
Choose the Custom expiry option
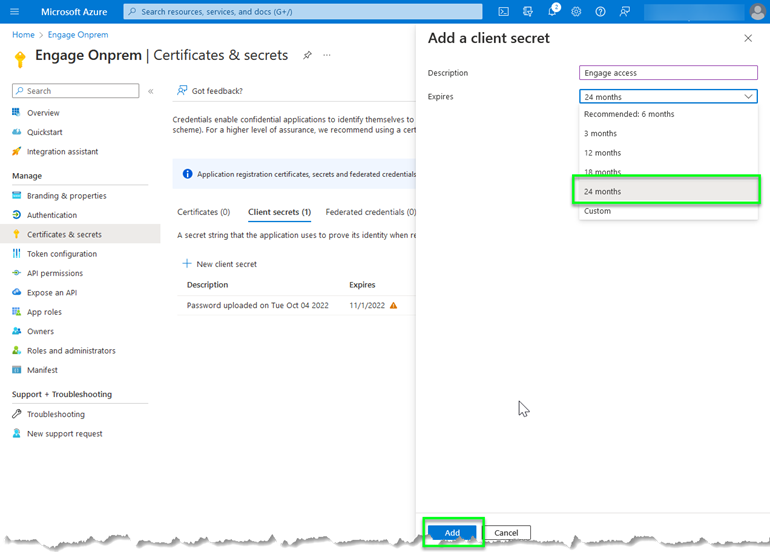597,211
